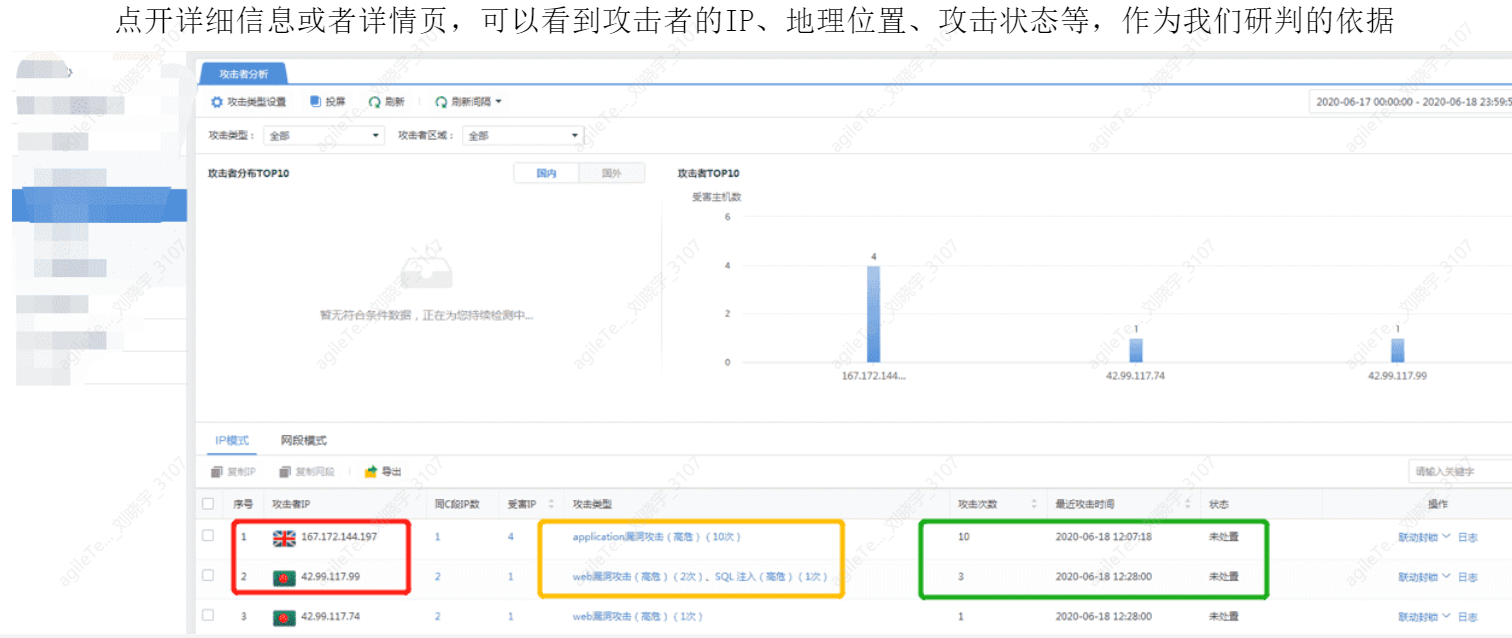Open 日志 for row 167.172.144.197
This screenshot has width=1512, height=638.
click(x=1467, y=537)
